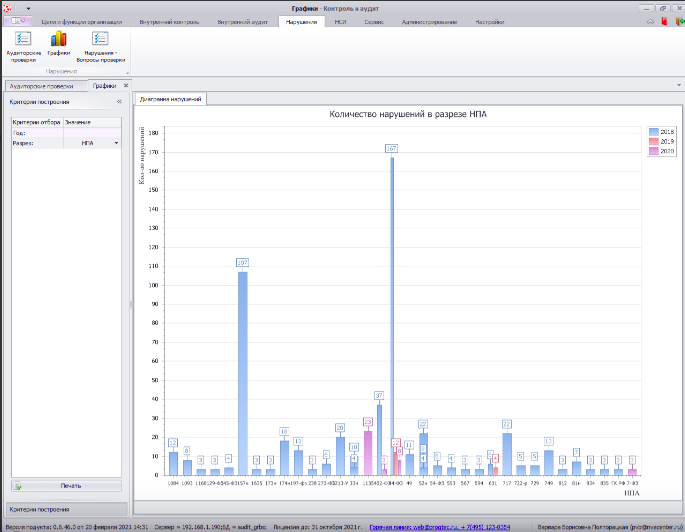Viewport: 685px width, 532px height.
Task: Toggle the 2018 series legend marker
Action: click(x=654, y=131)
